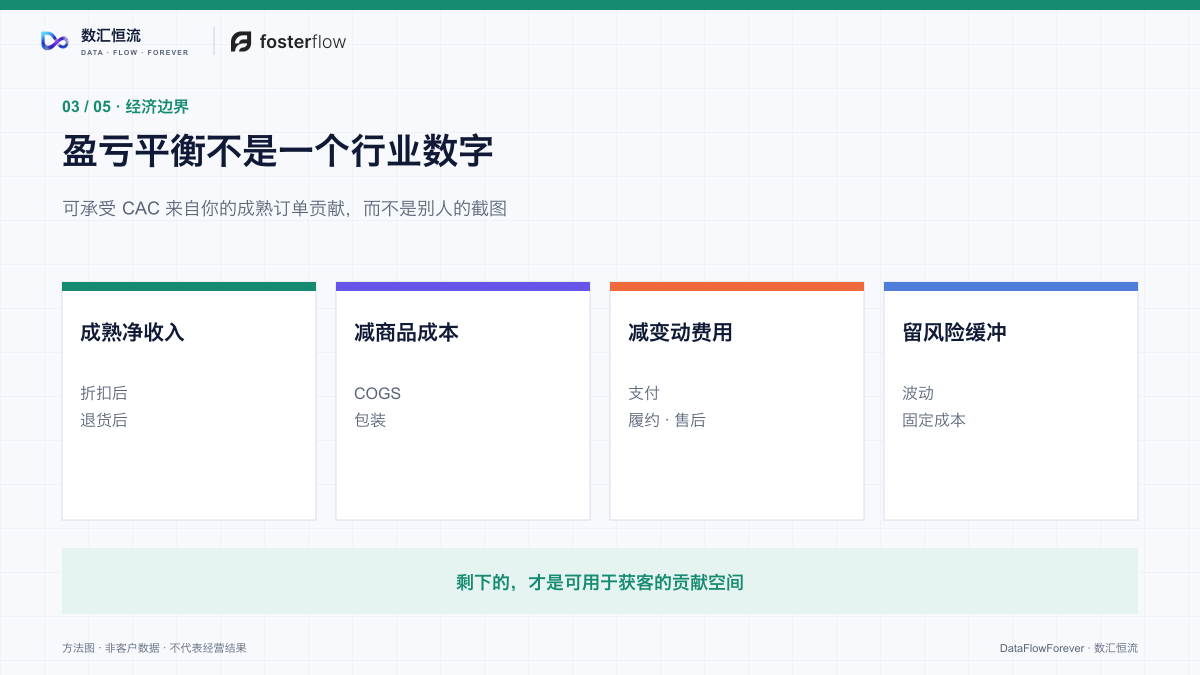
Task: Click the 波动 text
Action: point(918,393)
